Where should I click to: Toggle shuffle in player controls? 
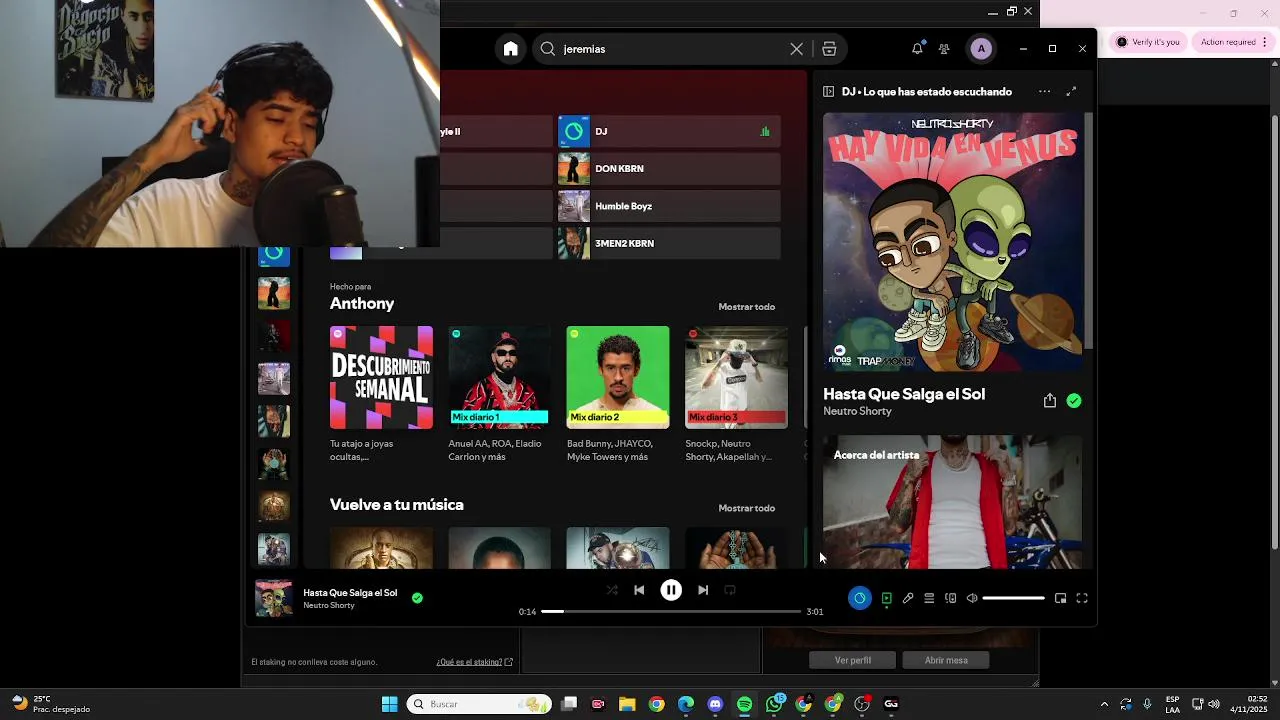point(611,590)
